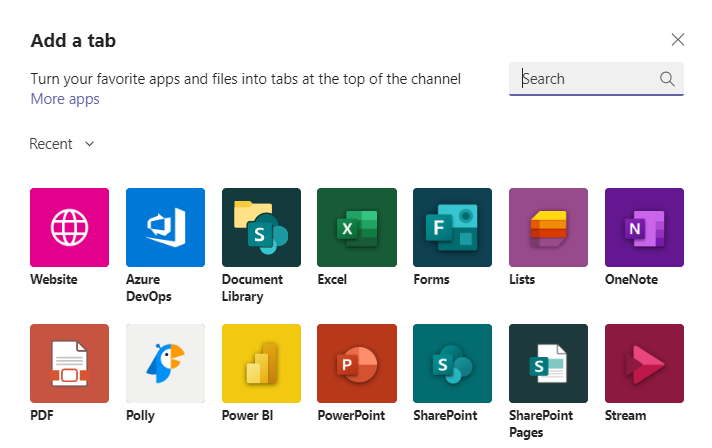Expand the Recent sort dropdown
This screenshot has width=712, height=448.
(62, 144)
